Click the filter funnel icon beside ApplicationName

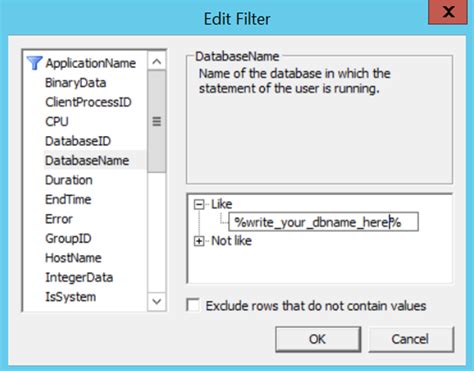[x=34, y=63]
